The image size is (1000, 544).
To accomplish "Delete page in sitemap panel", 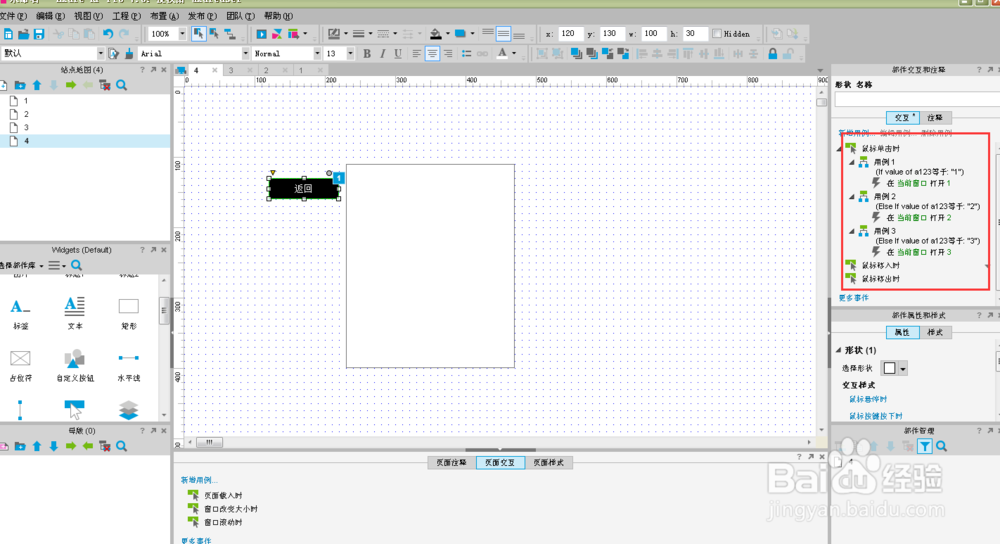I will pyautogui.click(x=105, y=85).
